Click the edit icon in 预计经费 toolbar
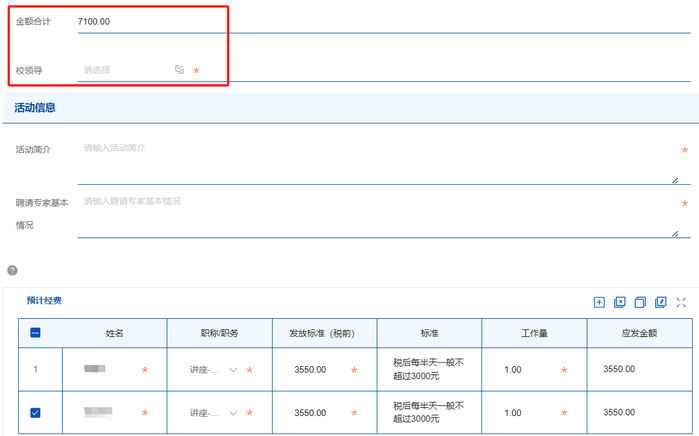699x436 pixels. pyautogui.click(x=661, y=302)
